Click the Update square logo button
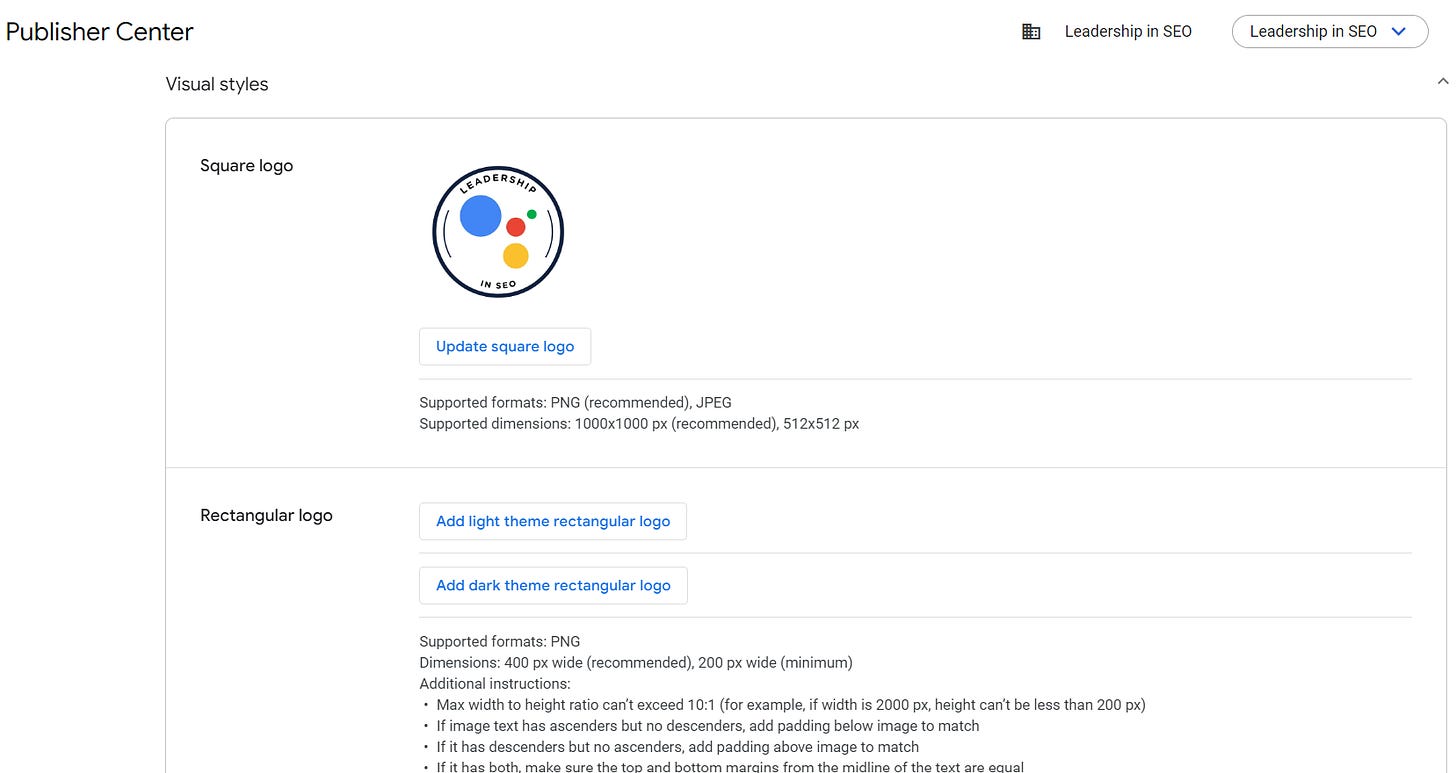This screenshot has width=1456, height=773. pos(505,346)
